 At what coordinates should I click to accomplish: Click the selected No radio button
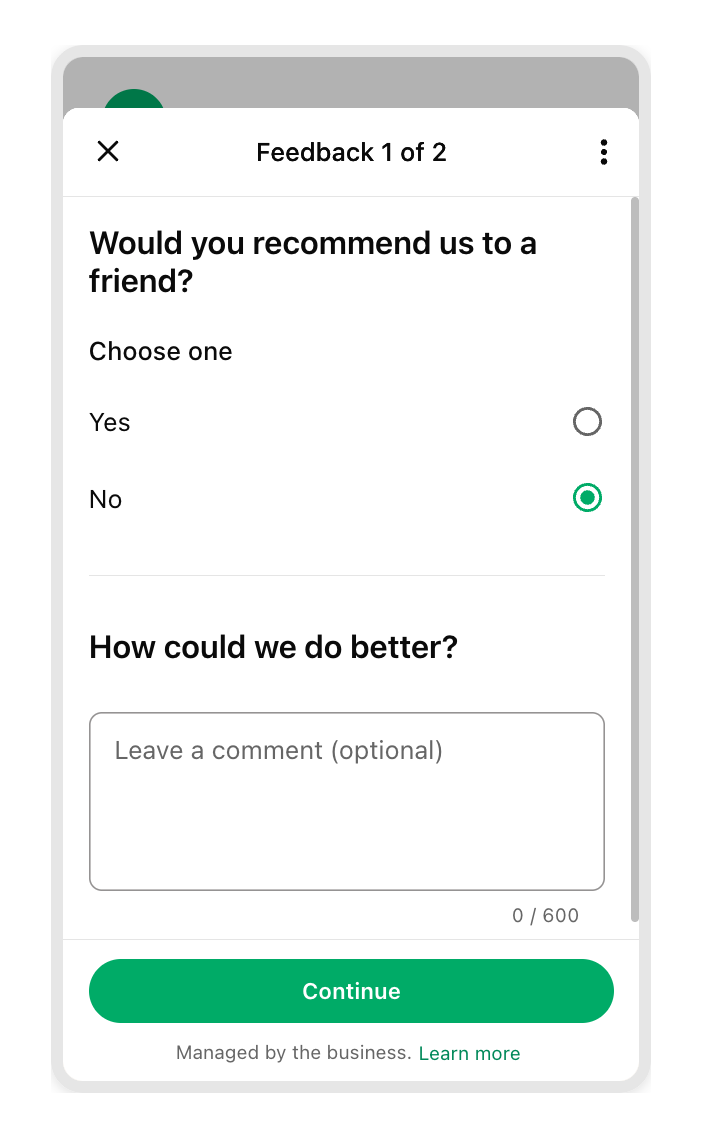coord(587,498)
